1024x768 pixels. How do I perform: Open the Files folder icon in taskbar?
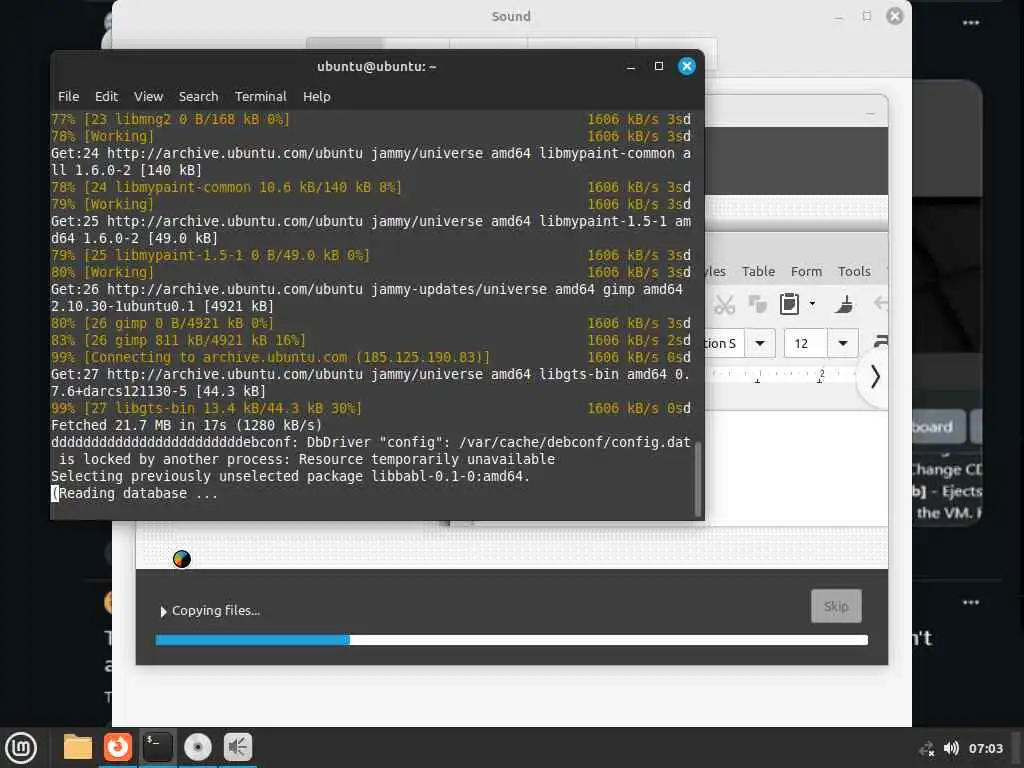(77, 747)
